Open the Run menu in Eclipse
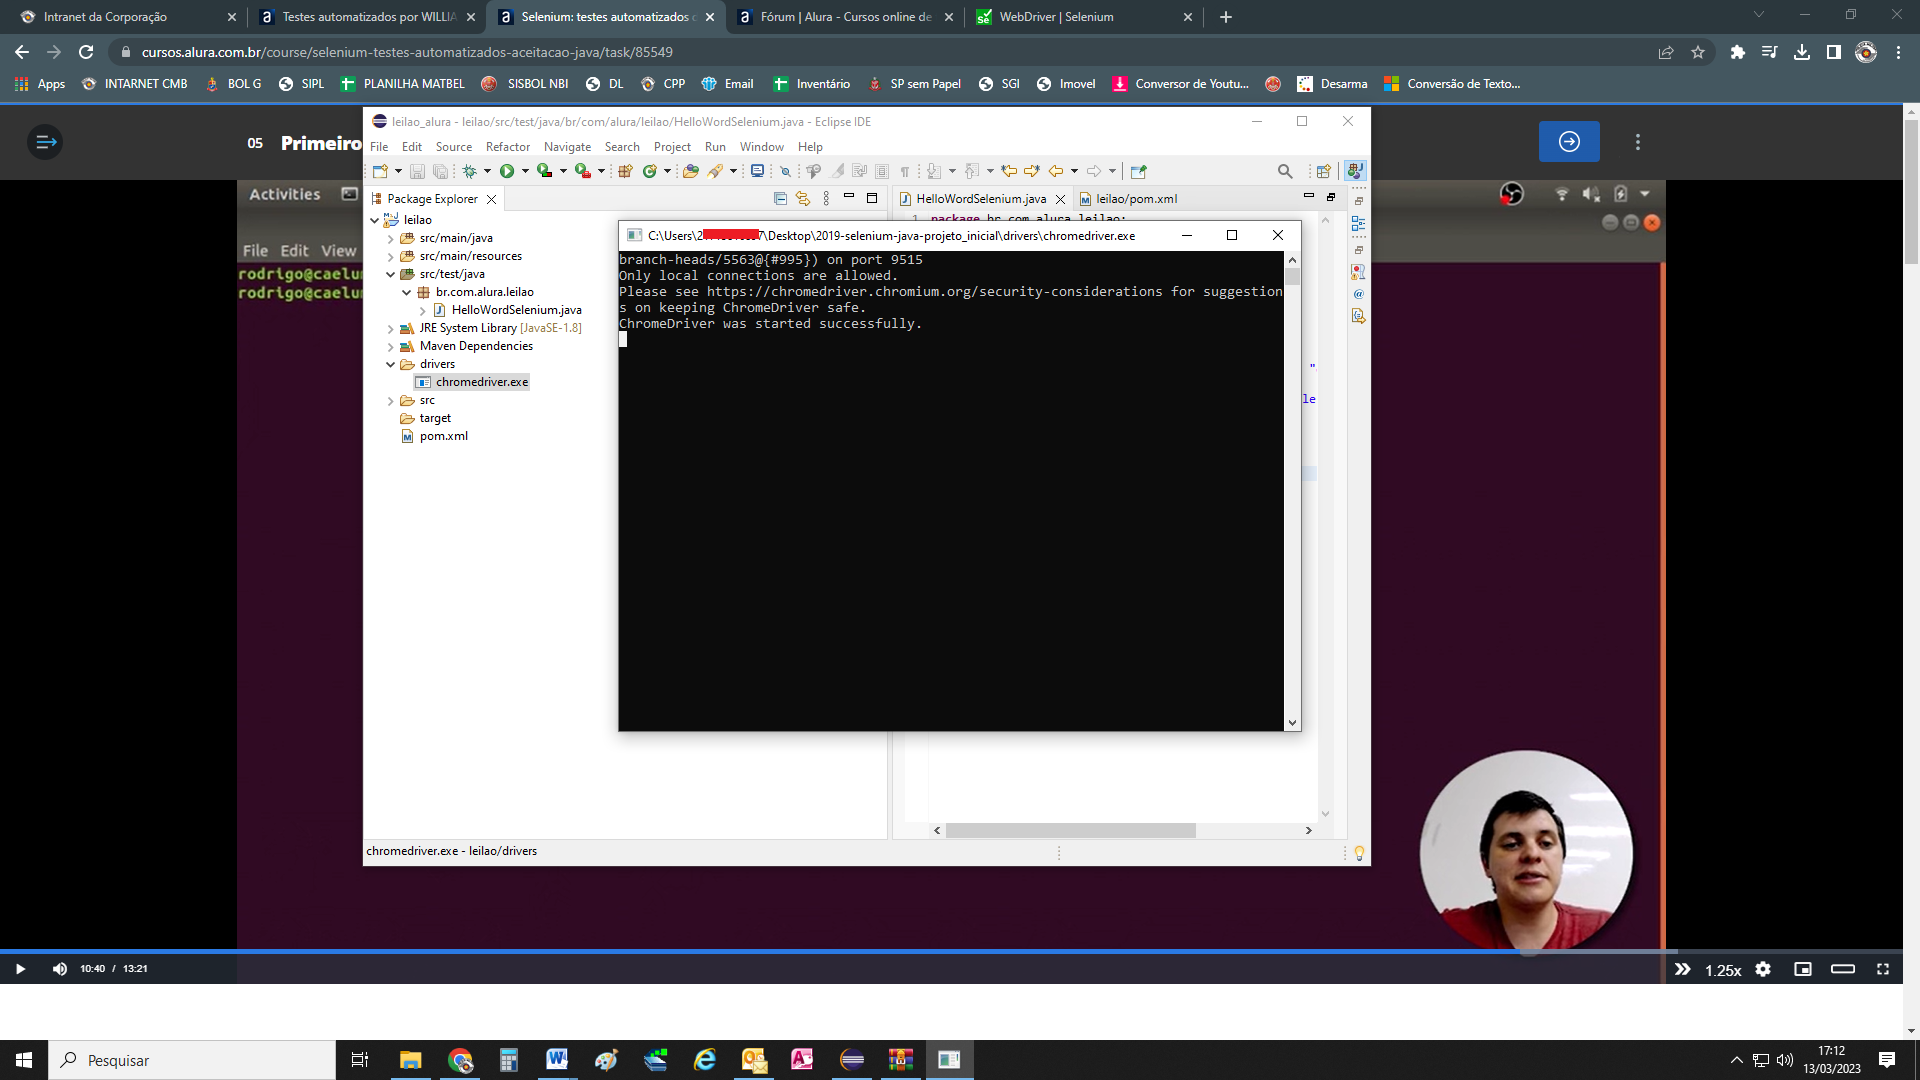Viewport: 1920px width, 1080px height. click(x=715, y=146)
